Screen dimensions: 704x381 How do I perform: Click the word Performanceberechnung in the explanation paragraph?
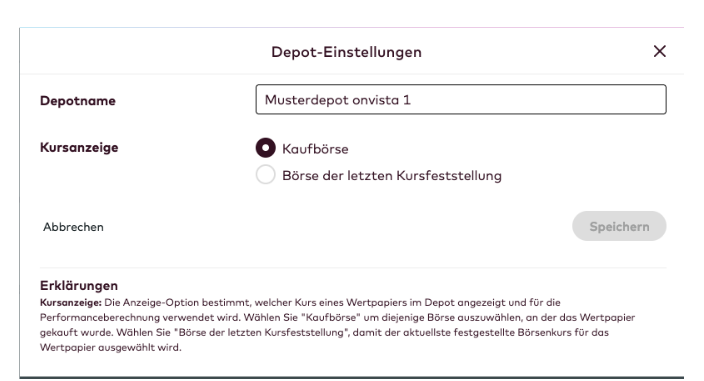click(100, 318)
